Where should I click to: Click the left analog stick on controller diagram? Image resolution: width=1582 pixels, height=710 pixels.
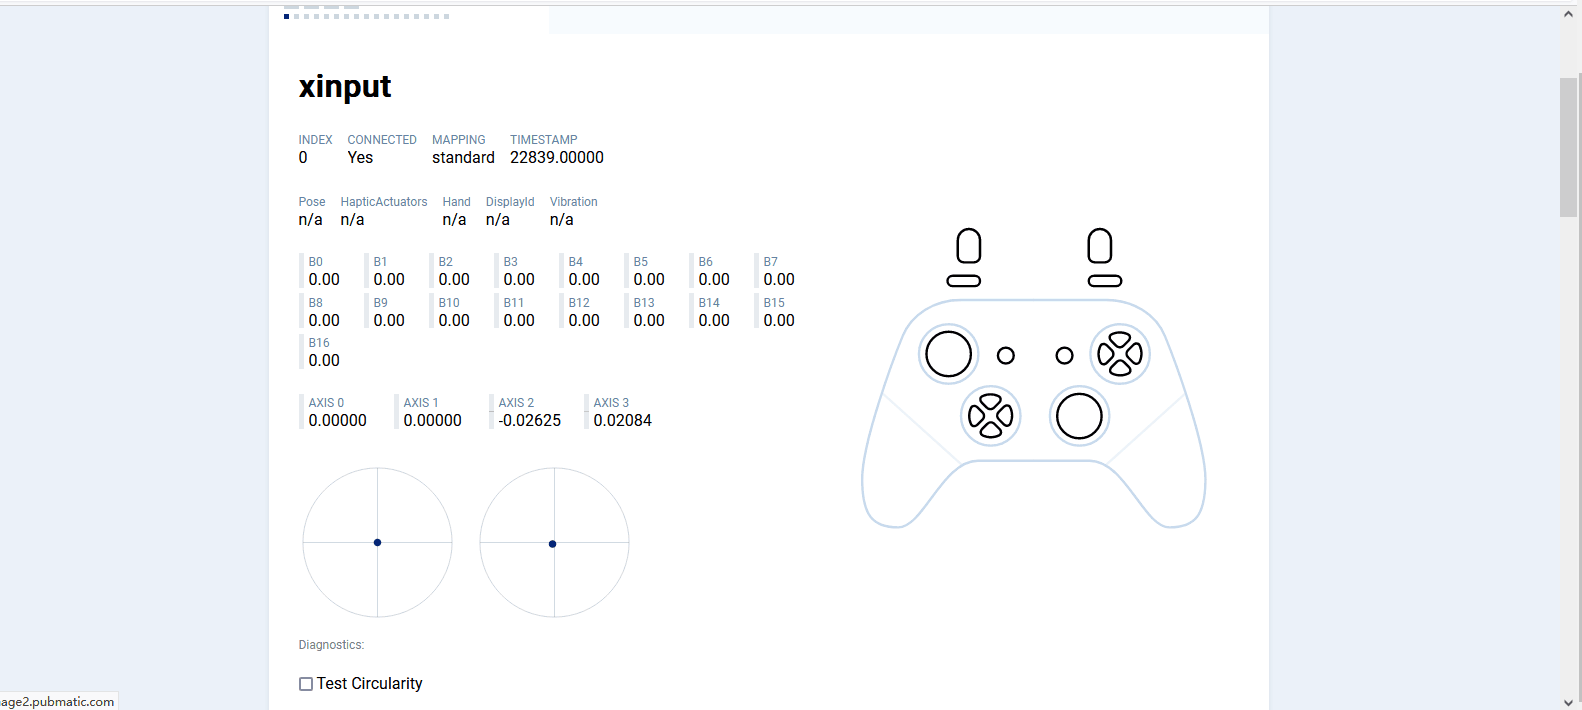coord(948,354)
